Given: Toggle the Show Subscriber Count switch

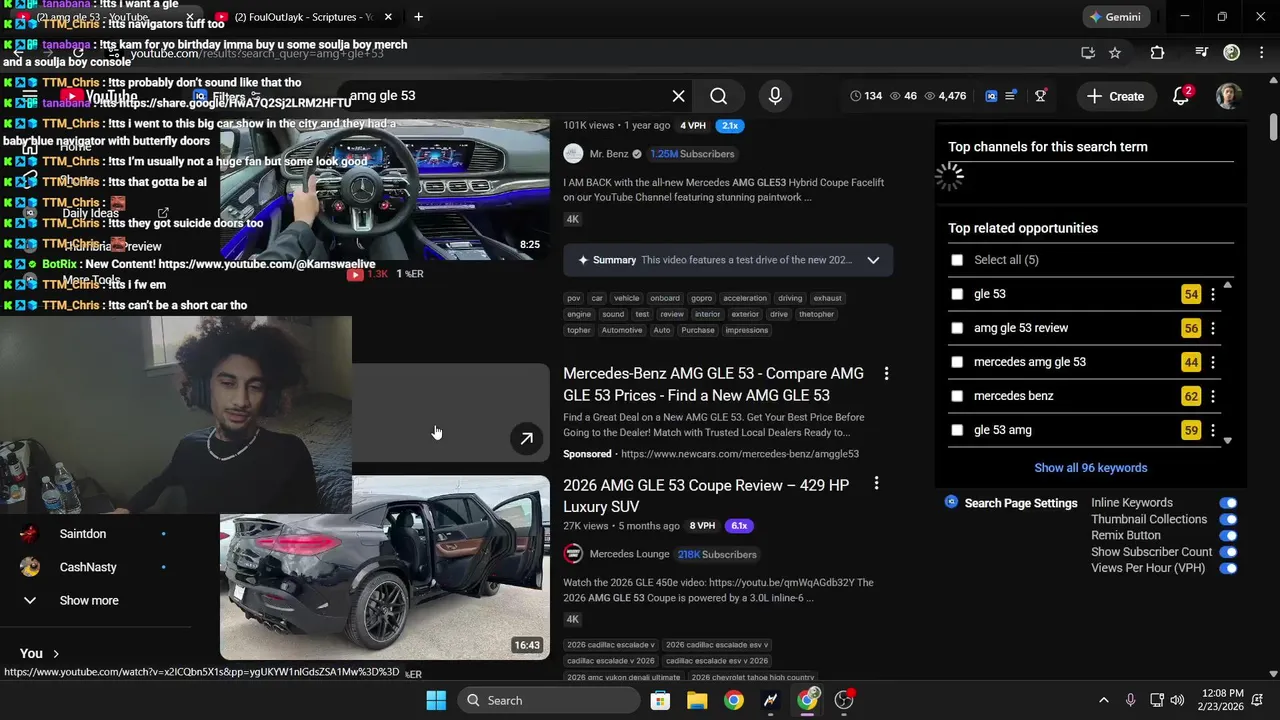Looking at the screenshot, I should (1228, 552).
